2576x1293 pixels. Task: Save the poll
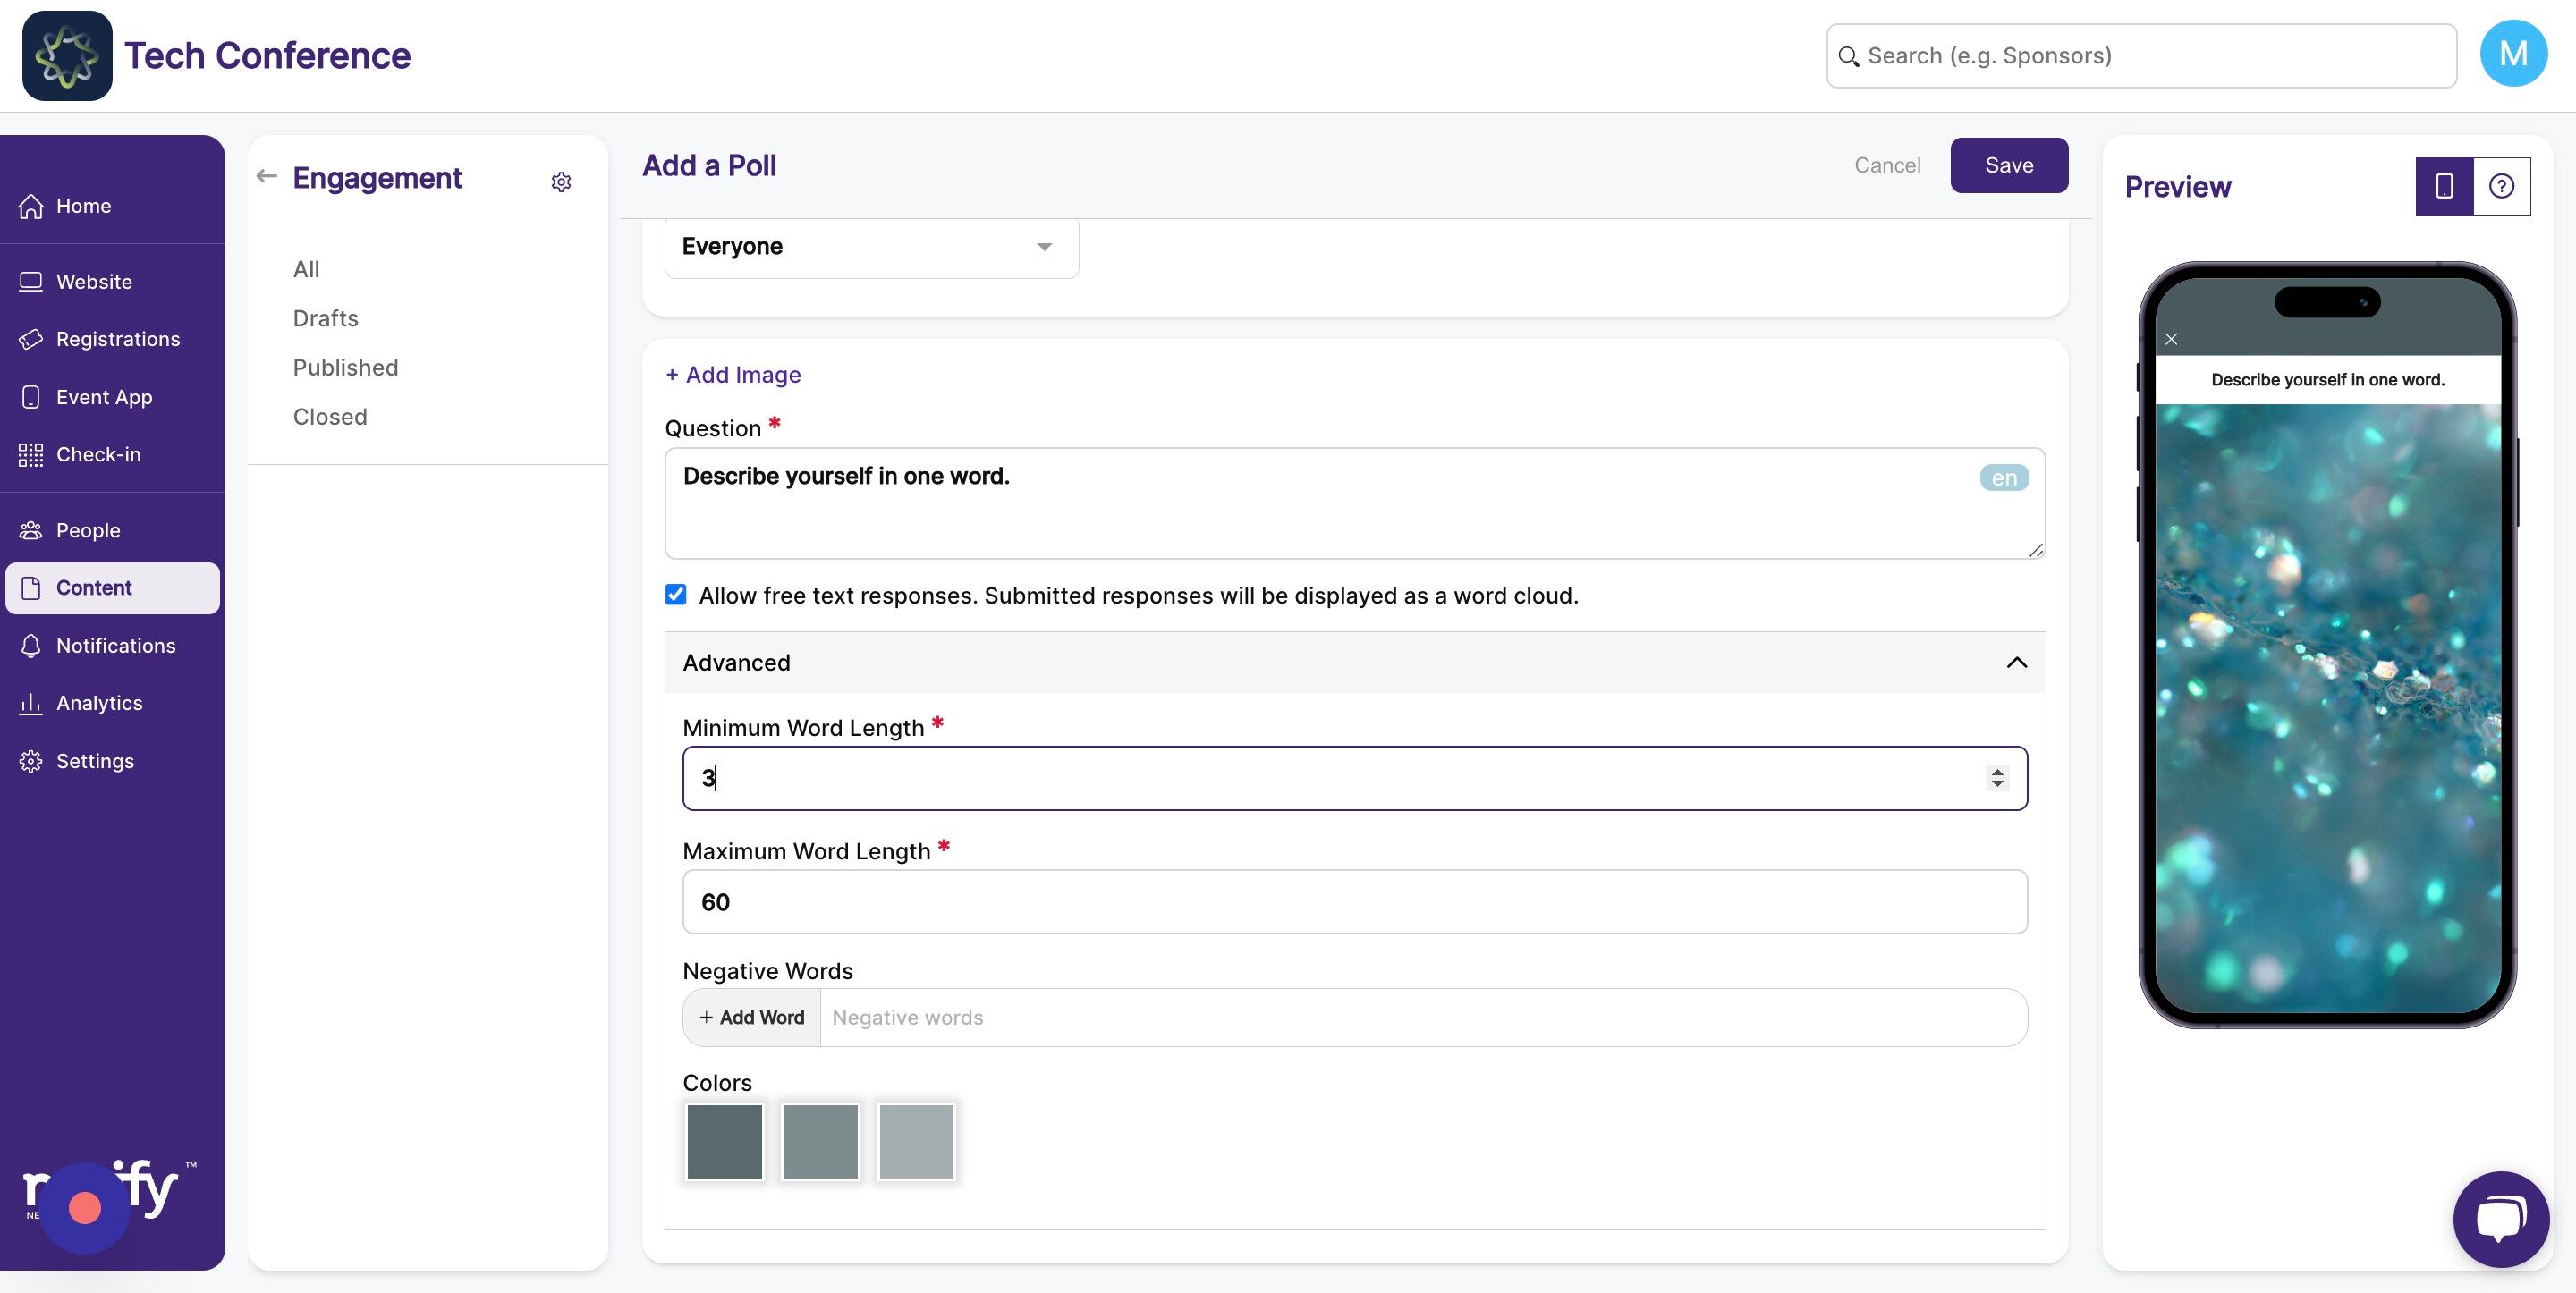2009,165
